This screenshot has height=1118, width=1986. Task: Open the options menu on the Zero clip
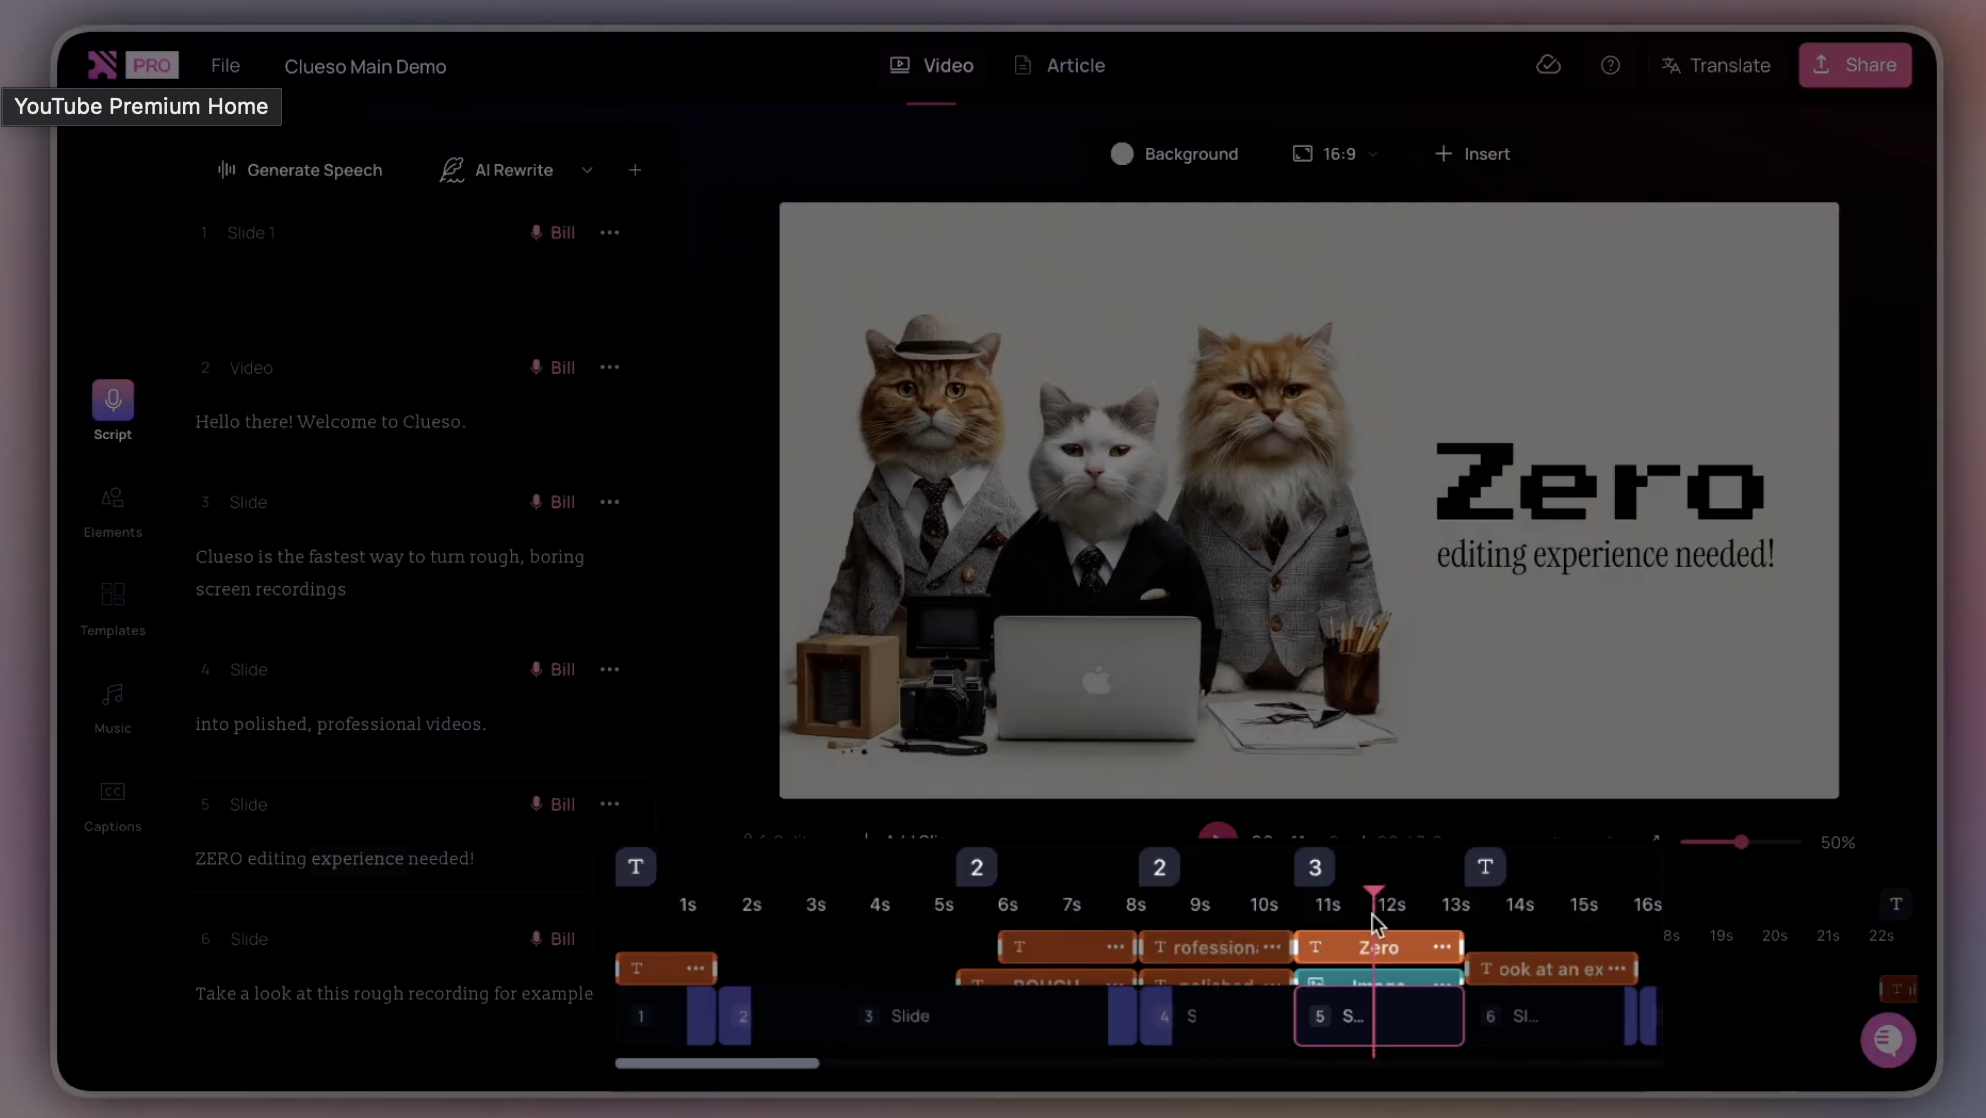pos(1442,946)
